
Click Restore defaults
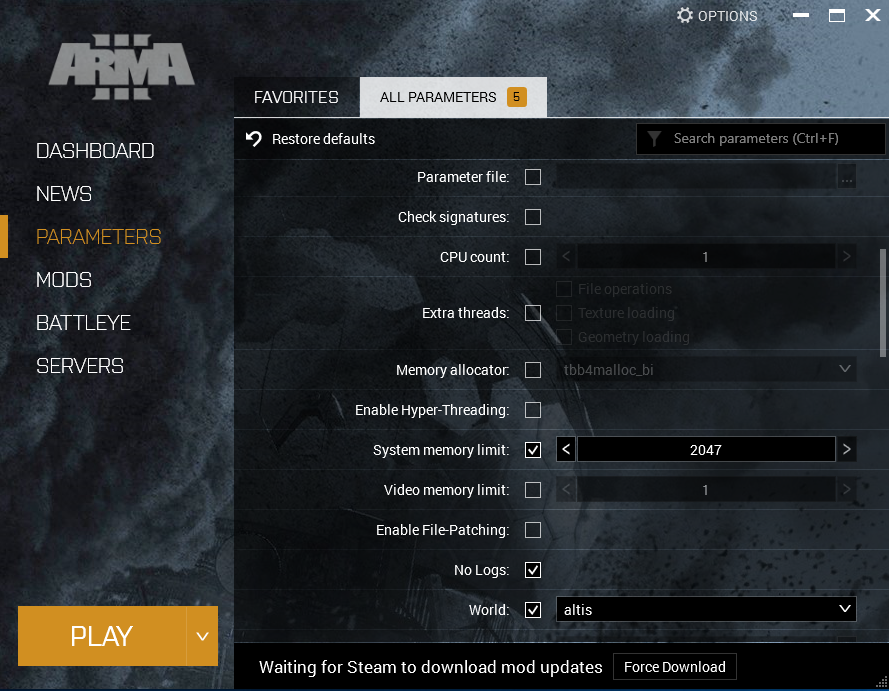coord(323,139)
